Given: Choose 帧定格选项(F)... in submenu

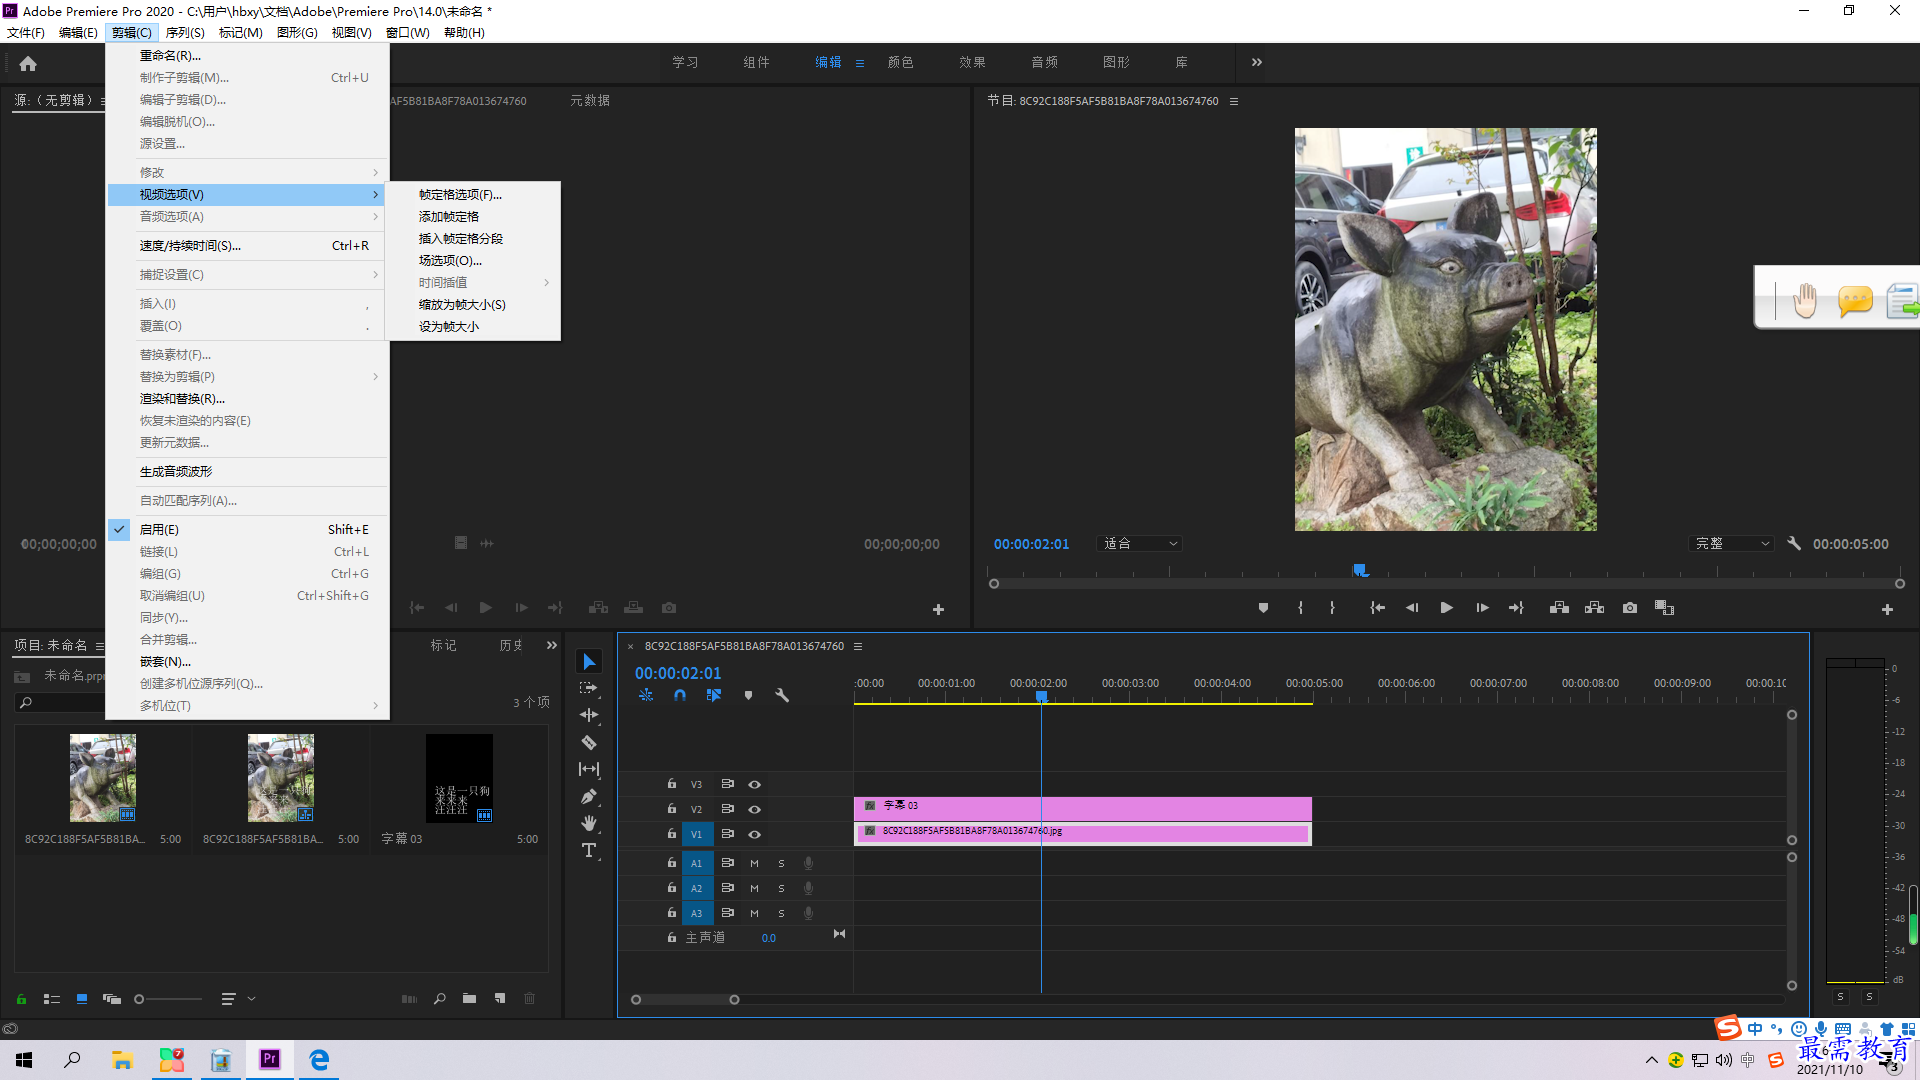Looking at the screenshot, I should point(474,195).
